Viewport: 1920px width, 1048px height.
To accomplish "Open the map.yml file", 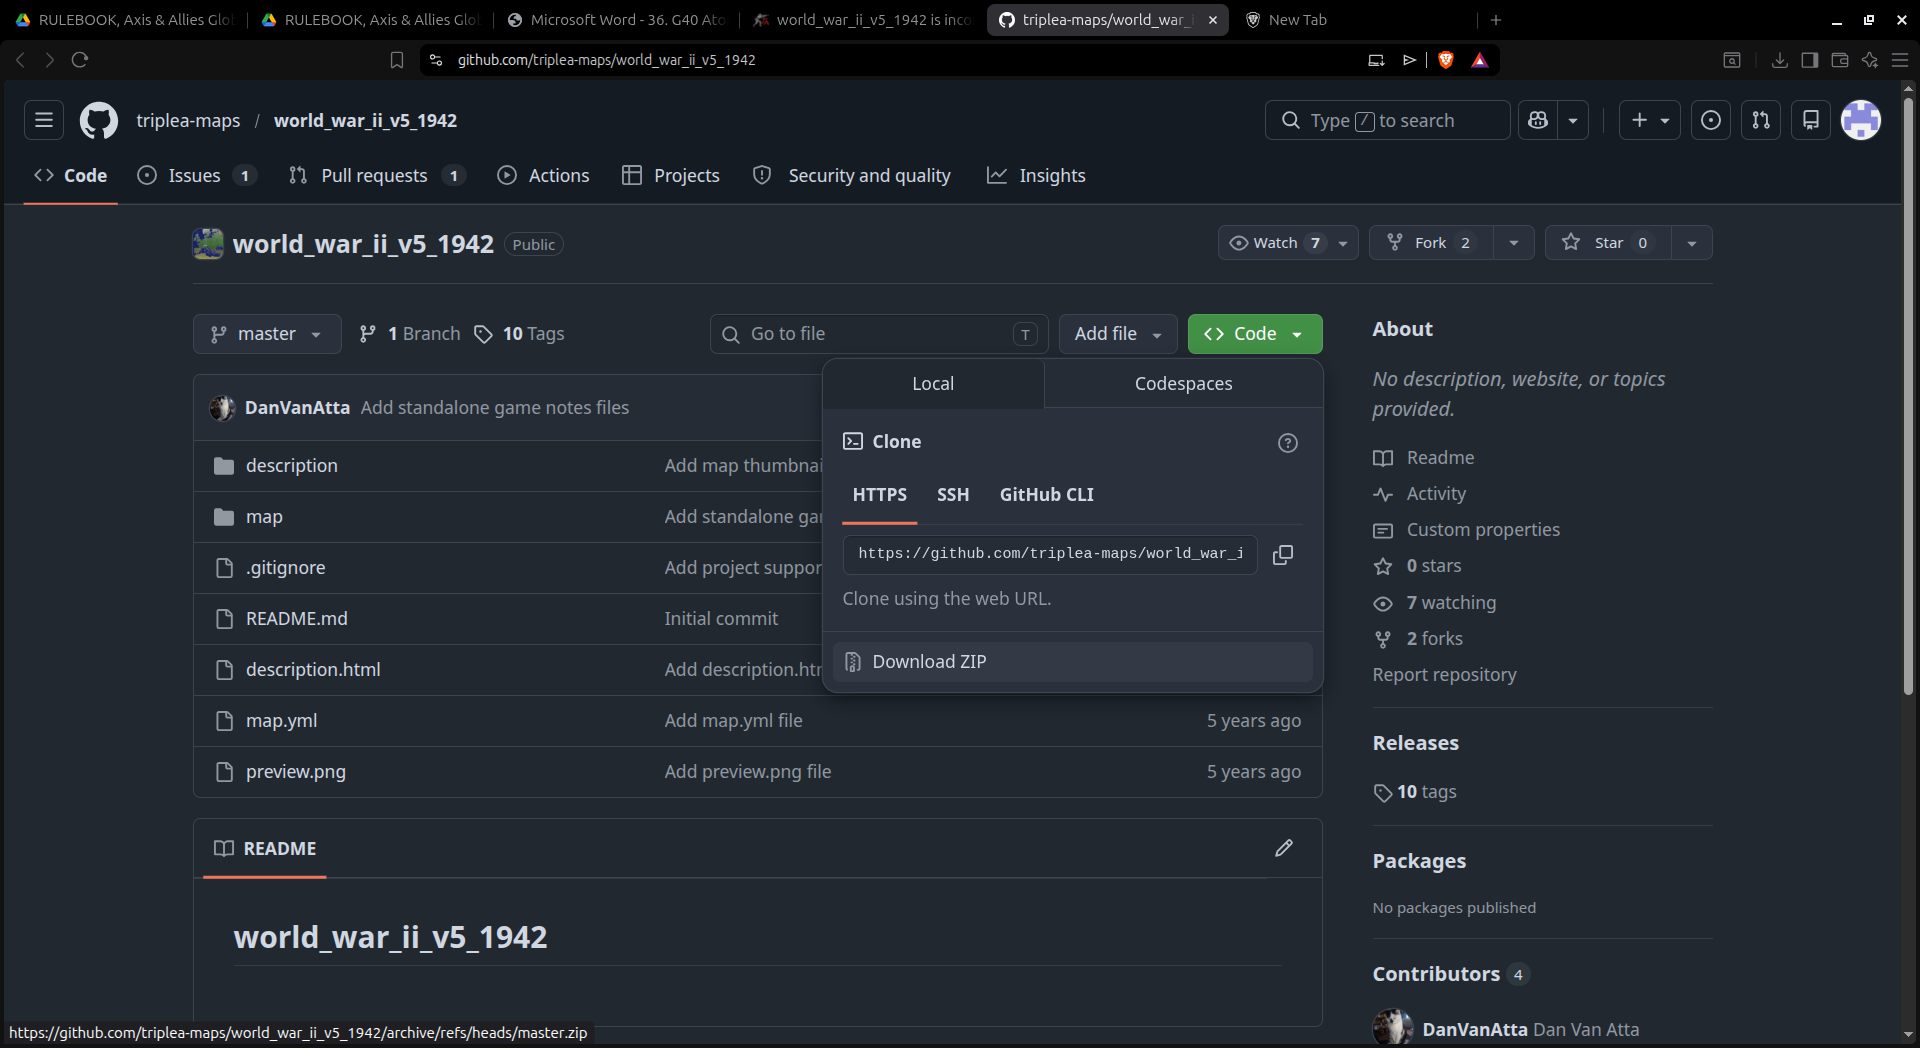I will (281, 721).
